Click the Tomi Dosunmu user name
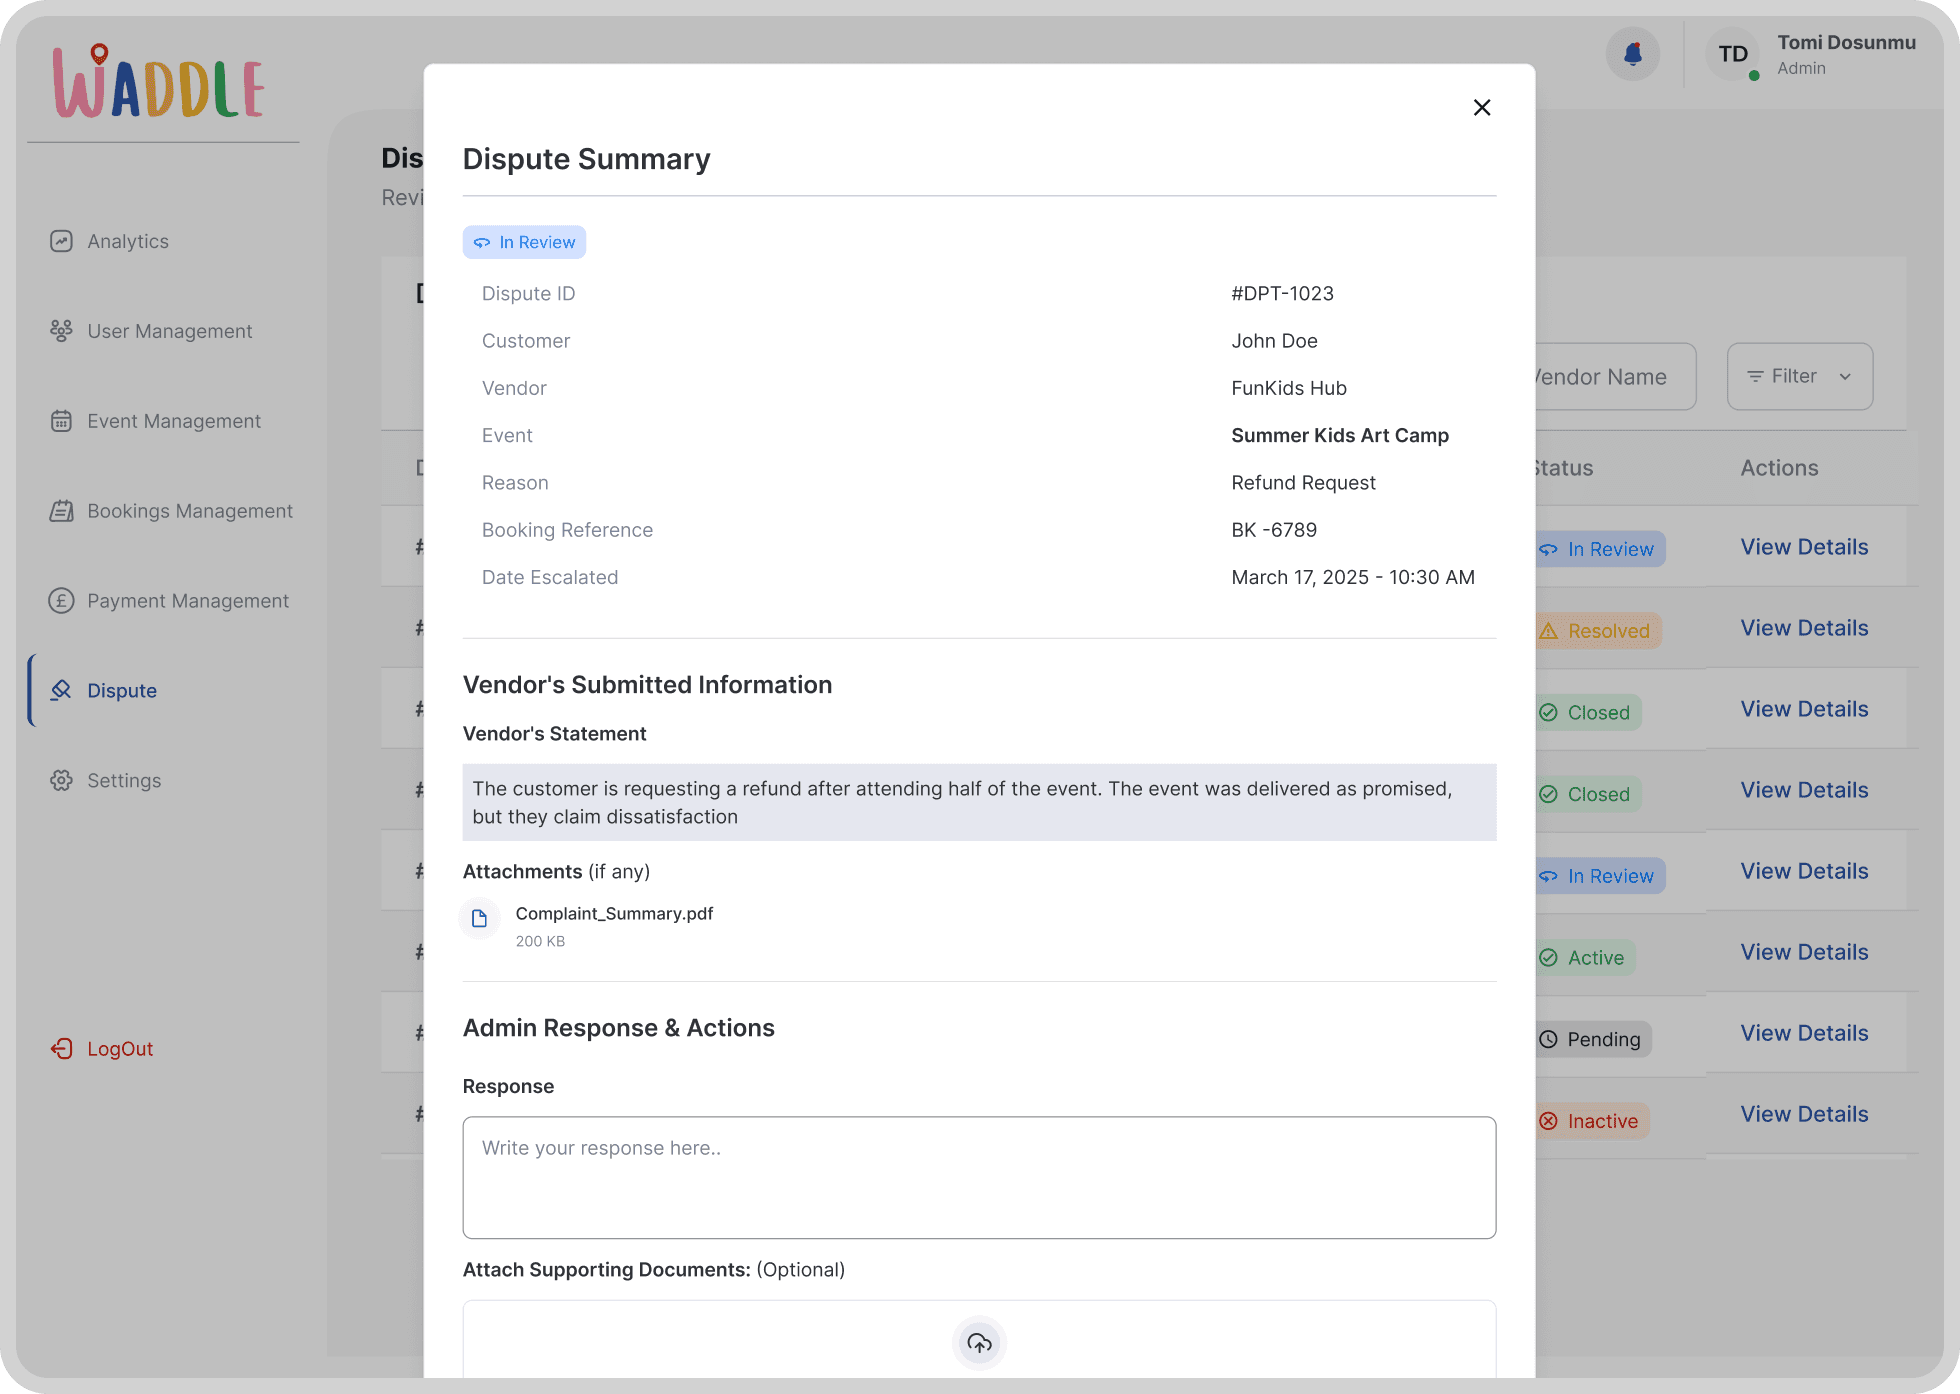This screenshot has width=1960, height=1394. coord(1846,42)
